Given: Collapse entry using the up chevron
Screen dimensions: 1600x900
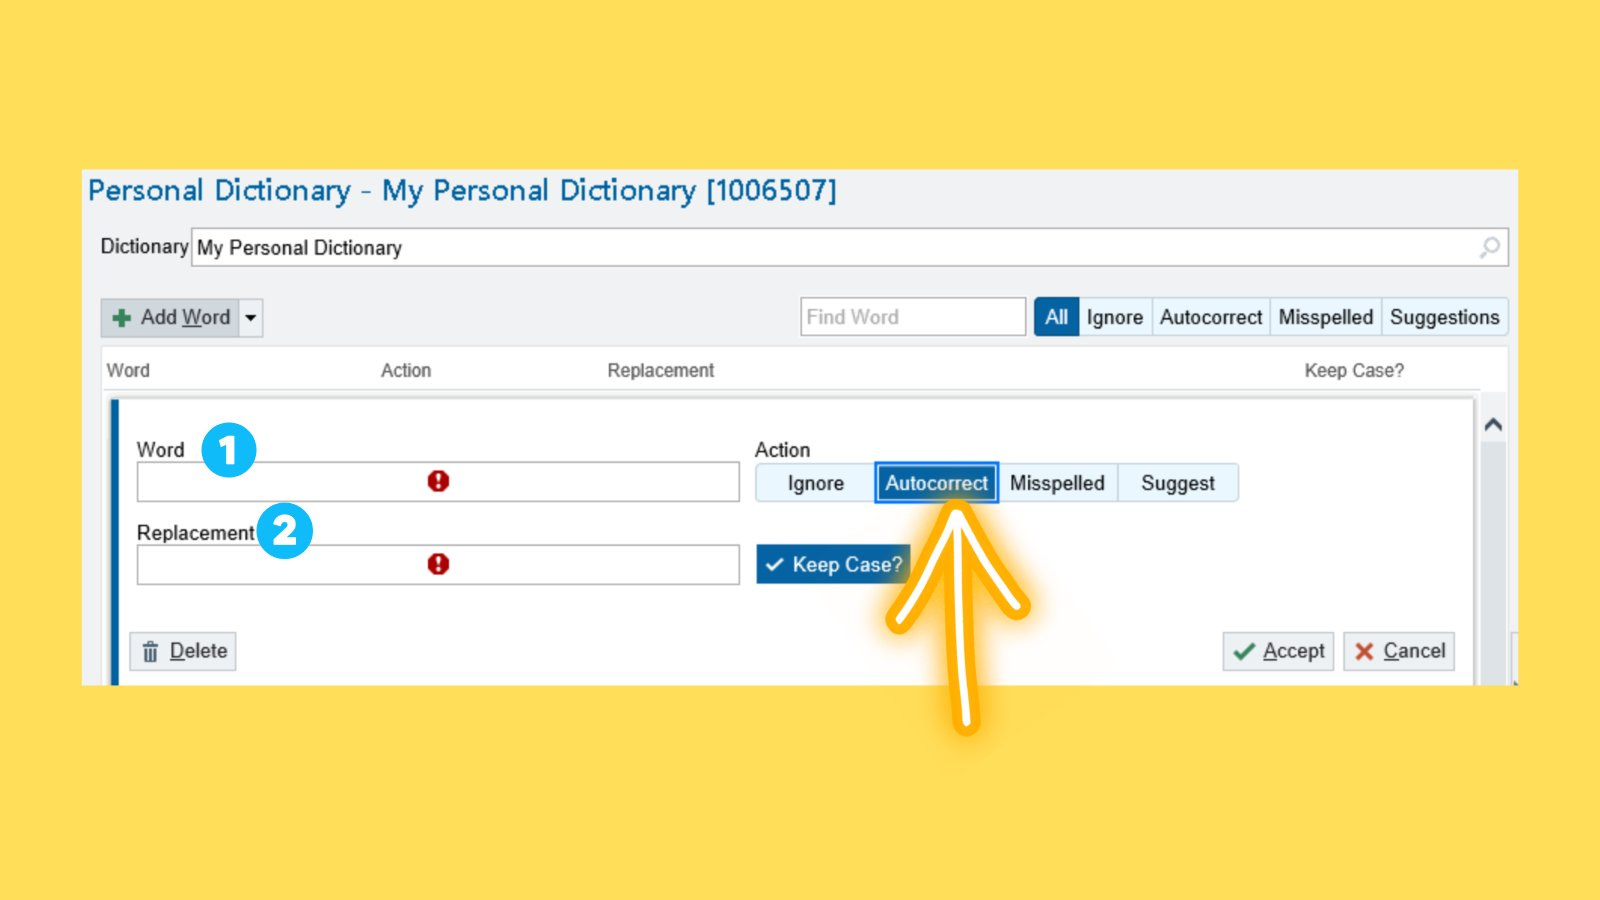Looking at the screenshot, I should coord(1493,425).
